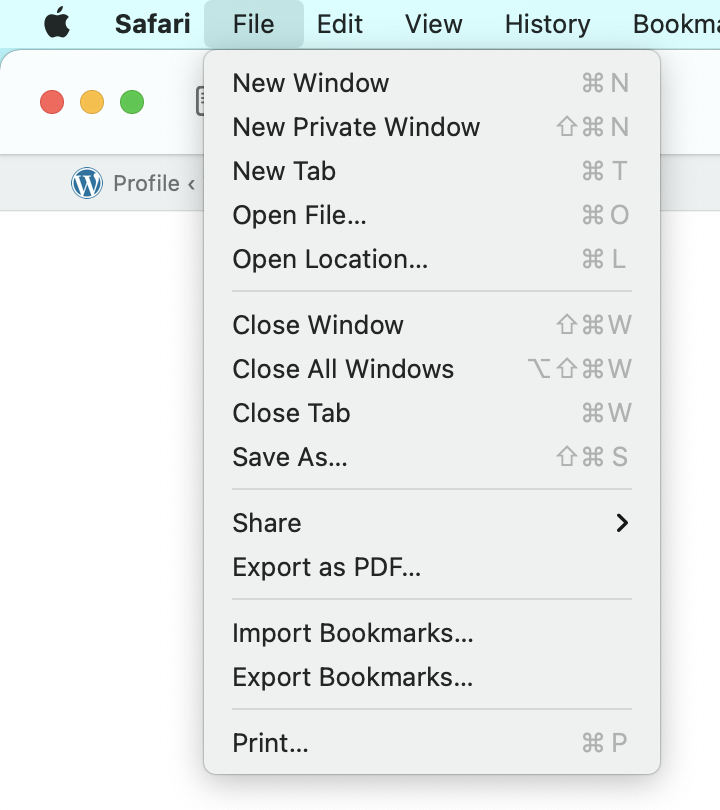Choose New Window
The width and height of the screenshot is (720, 810).
point(432,83)
